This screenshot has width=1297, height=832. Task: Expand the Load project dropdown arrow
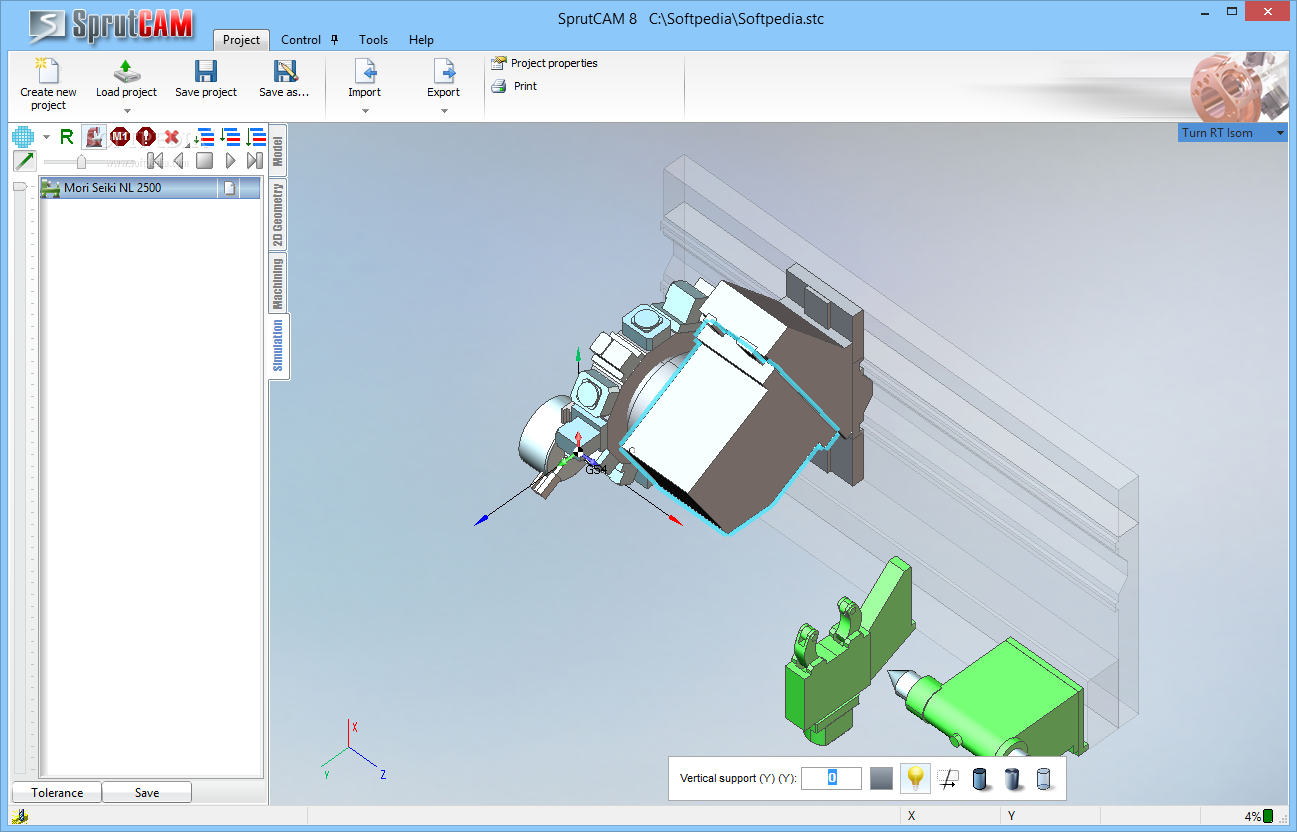pyautogui.click(x=127, y=110)
